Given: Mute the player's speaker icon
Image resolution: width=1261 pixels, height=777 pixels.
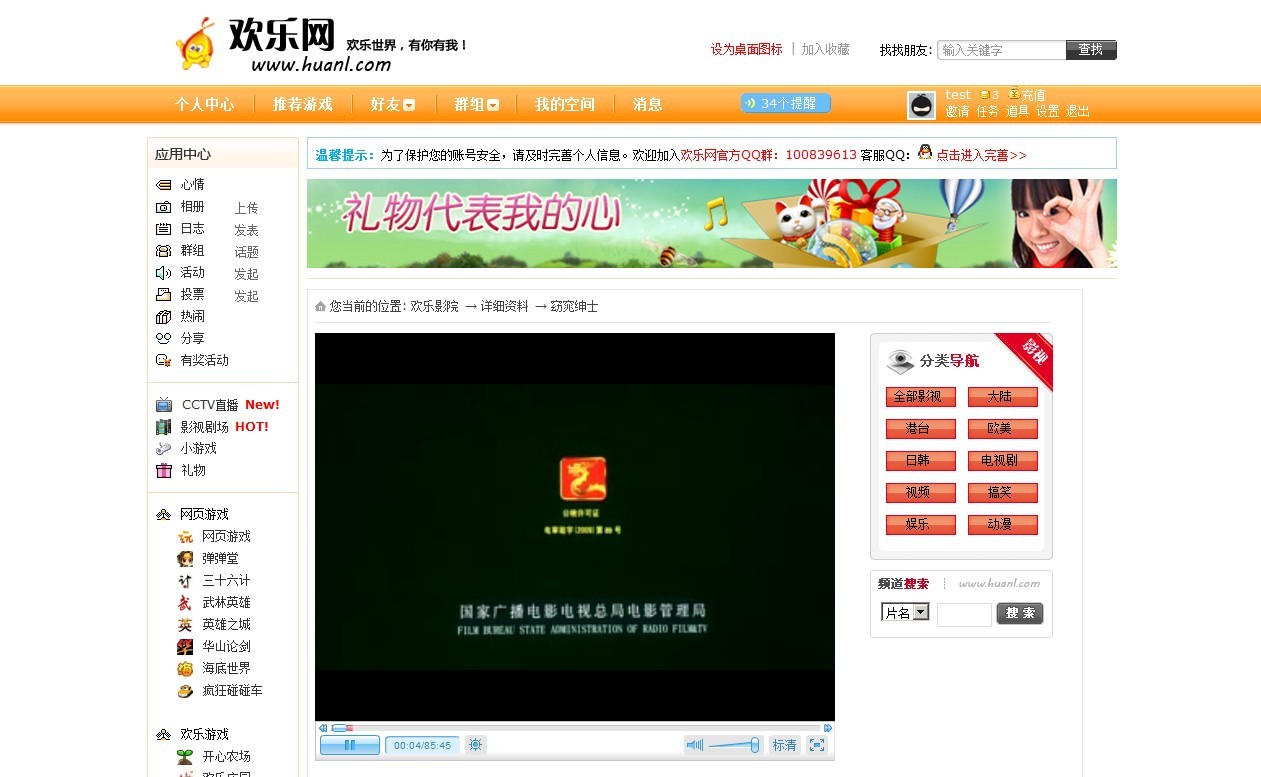Looking at the screenshot, I should [x=694, y=745].
